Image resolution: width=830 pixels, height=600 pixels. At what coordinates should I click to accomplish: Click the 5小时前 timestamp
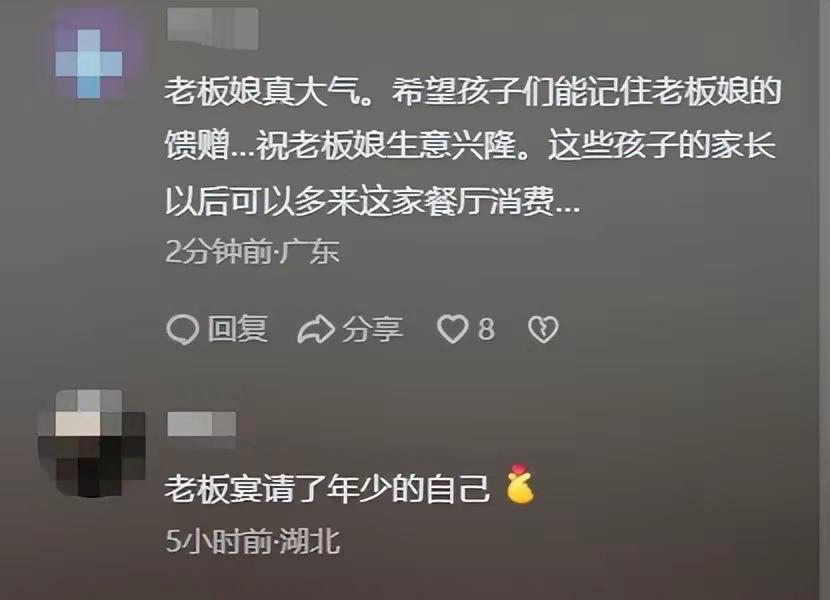point(219,541)
